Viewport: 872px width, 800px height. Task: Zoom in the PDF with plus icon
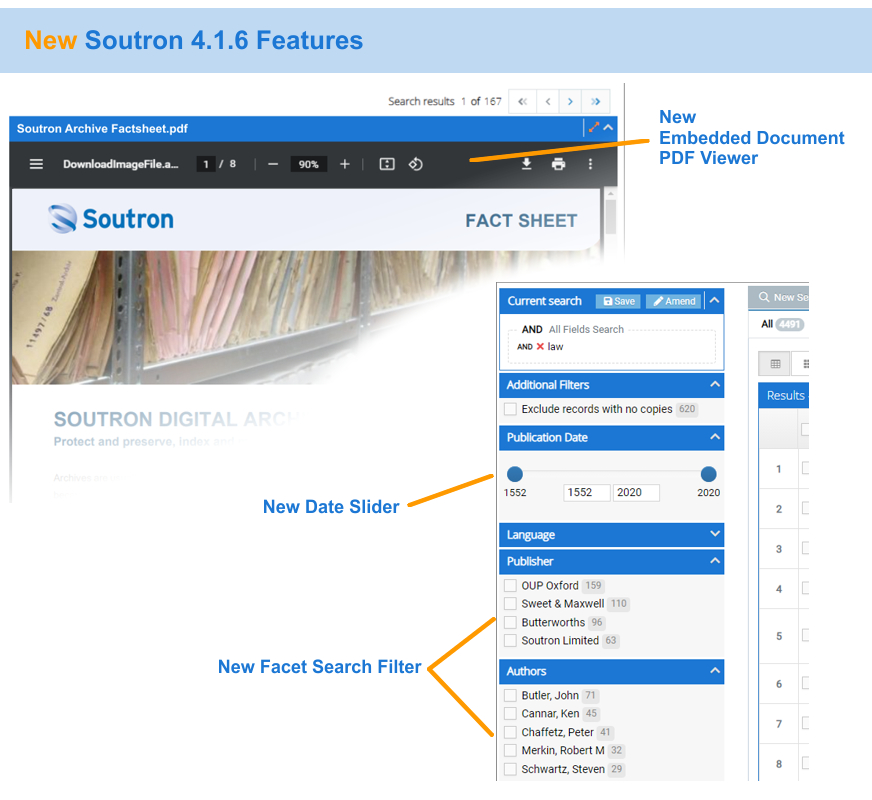(345, 164)
